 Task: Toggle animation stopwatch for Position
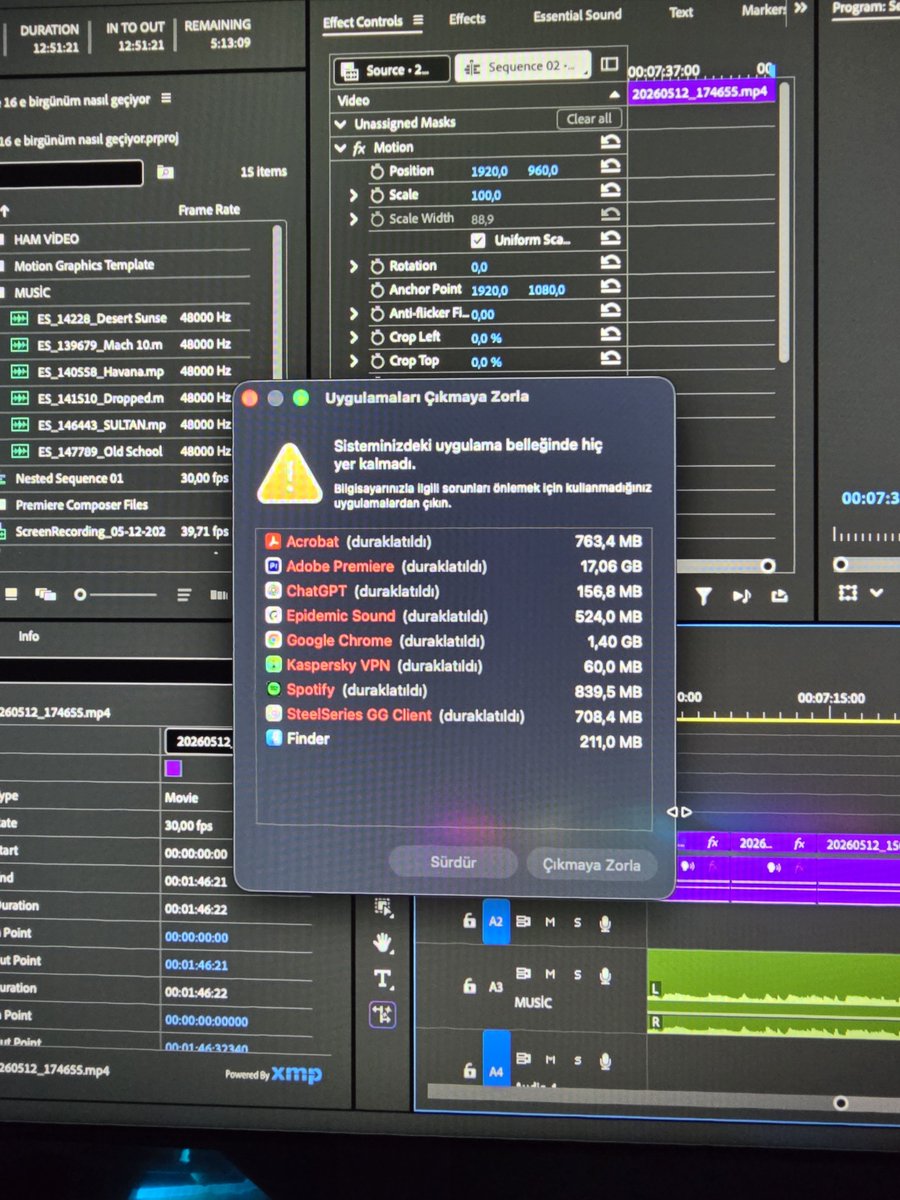[378, 172]
